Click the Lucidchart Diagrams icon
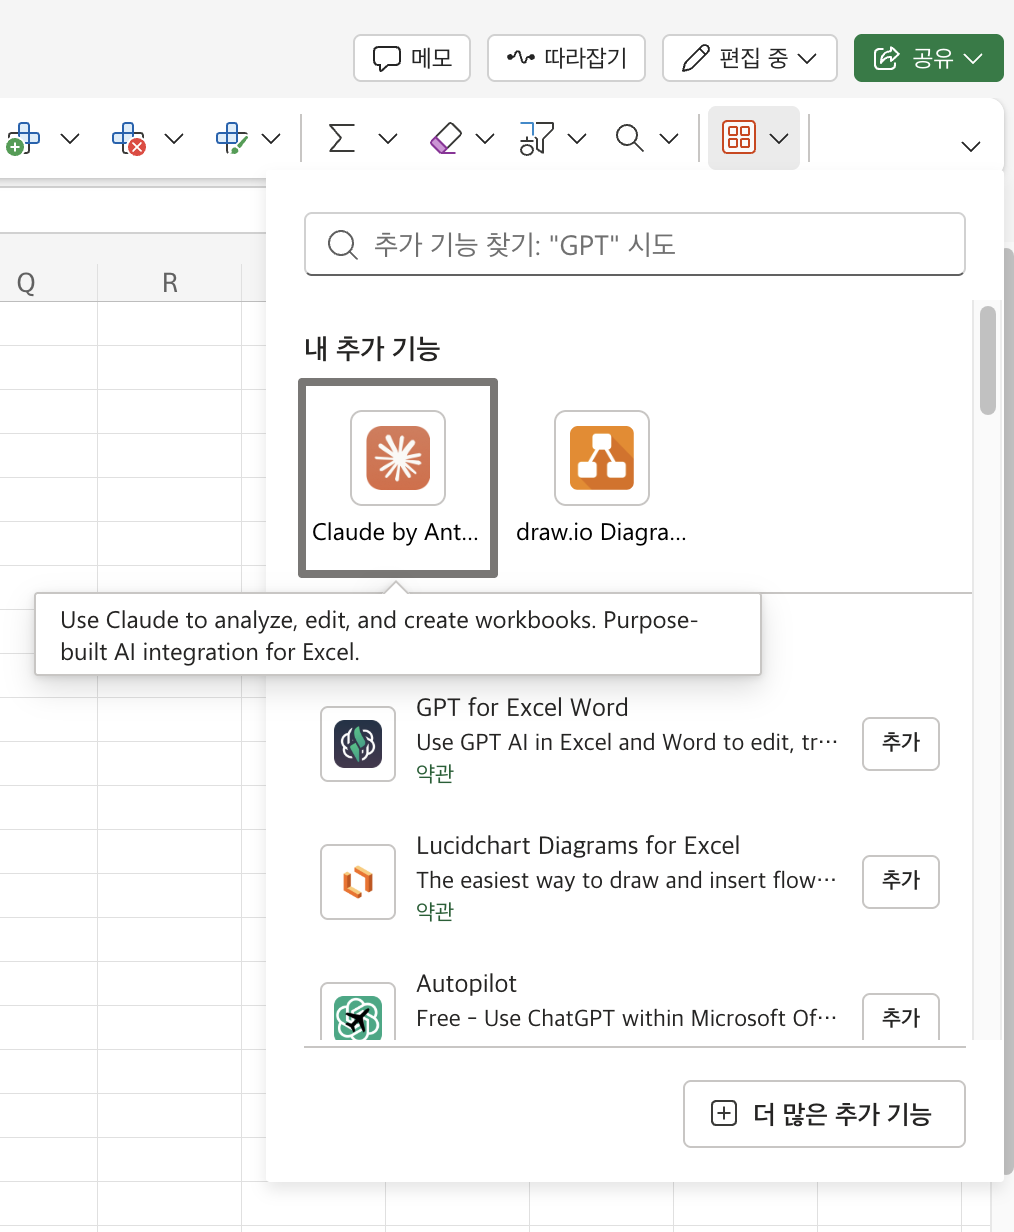The height and width of the screenshot is (1232, 1014). (358, 882)
